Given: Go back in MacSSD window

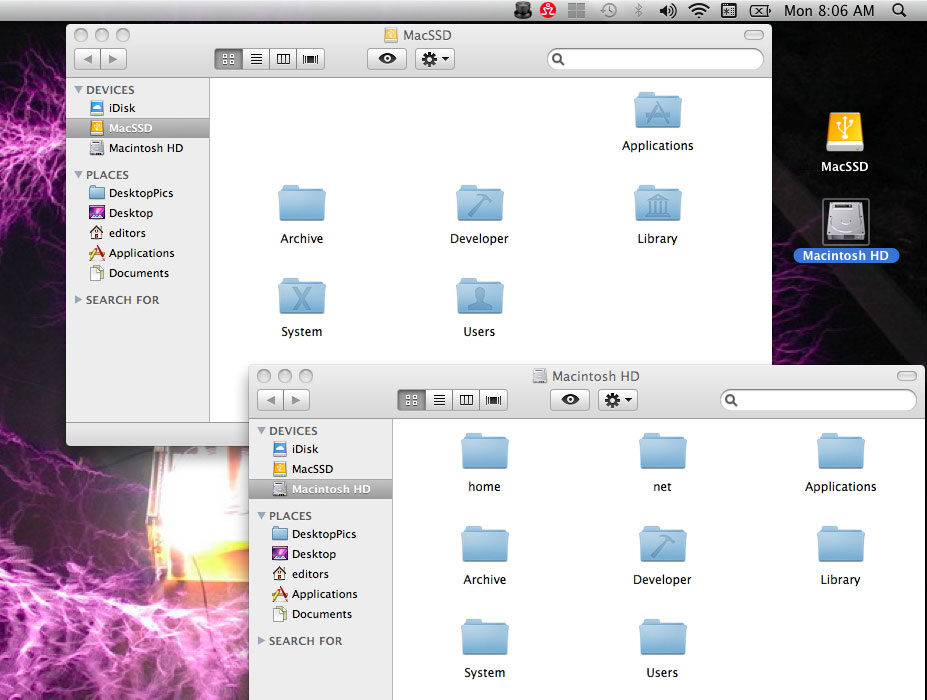Looking at the screenshot, I should click(87, 59).
